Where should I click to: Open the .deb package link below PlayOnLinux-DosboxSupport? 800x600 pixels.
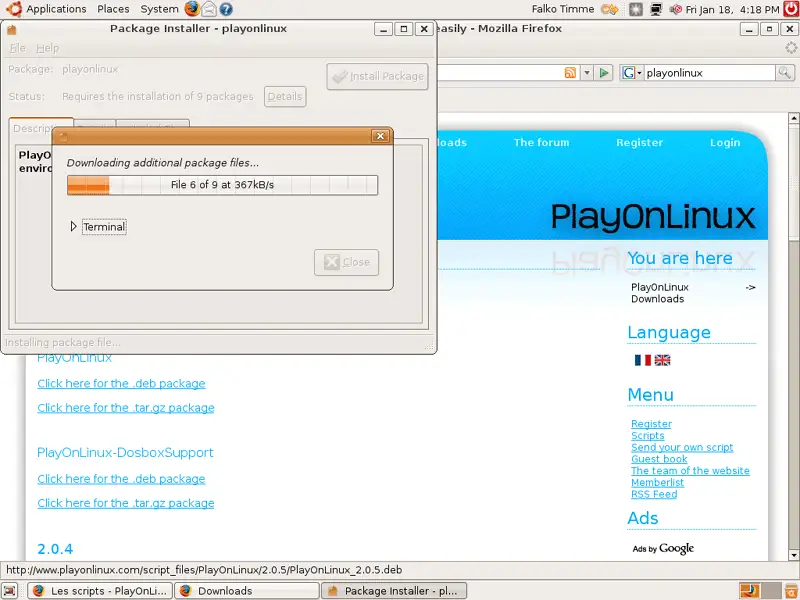pyautogui.click(x=121, y=479)
